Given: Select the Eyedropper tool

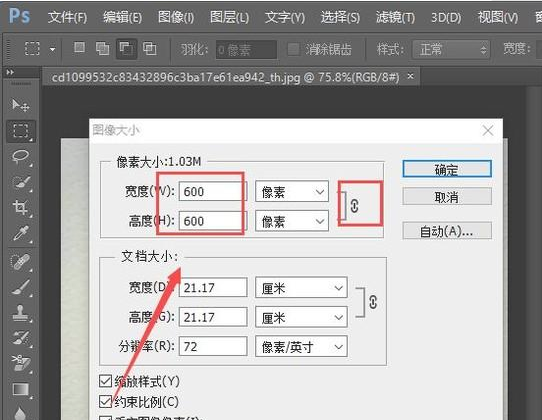Looking at the screenshot, I should click(20, 233).
